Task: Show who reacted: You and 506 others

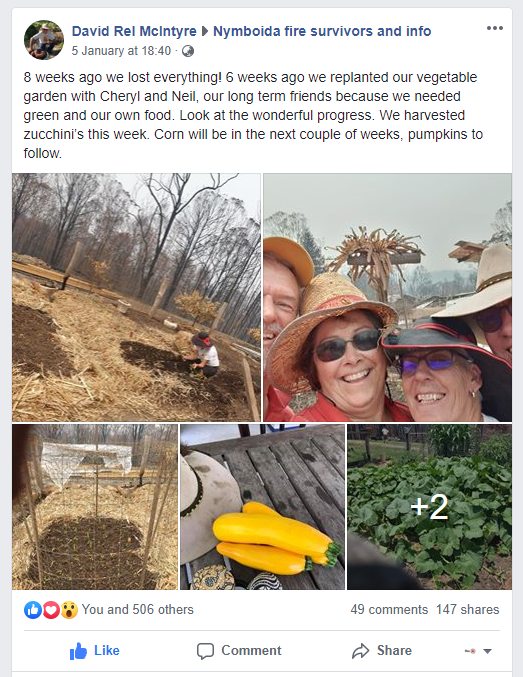Action: point(137,610)
